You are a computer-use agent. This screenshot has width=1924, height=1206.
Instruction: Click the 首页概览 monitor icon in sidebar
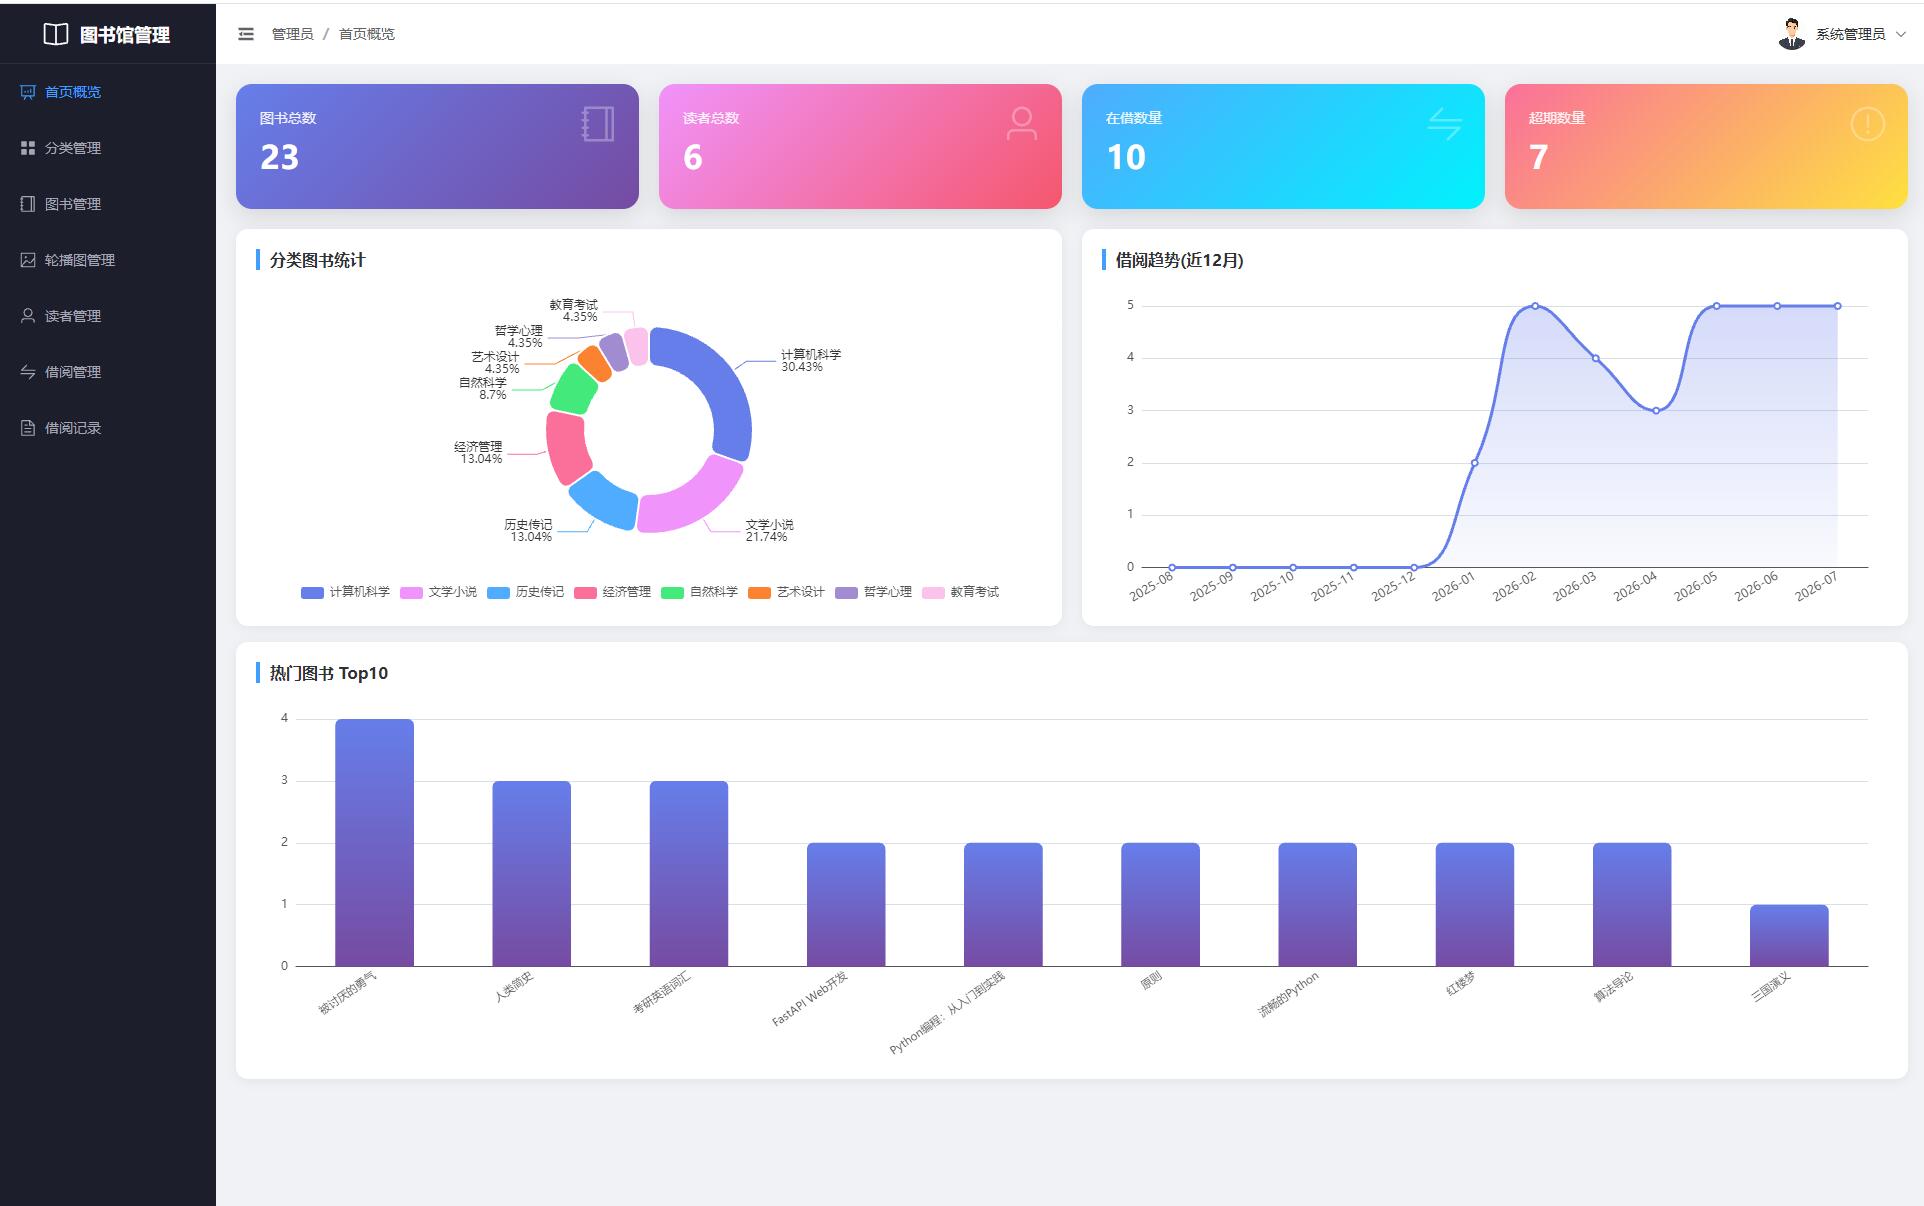(28, 92)
